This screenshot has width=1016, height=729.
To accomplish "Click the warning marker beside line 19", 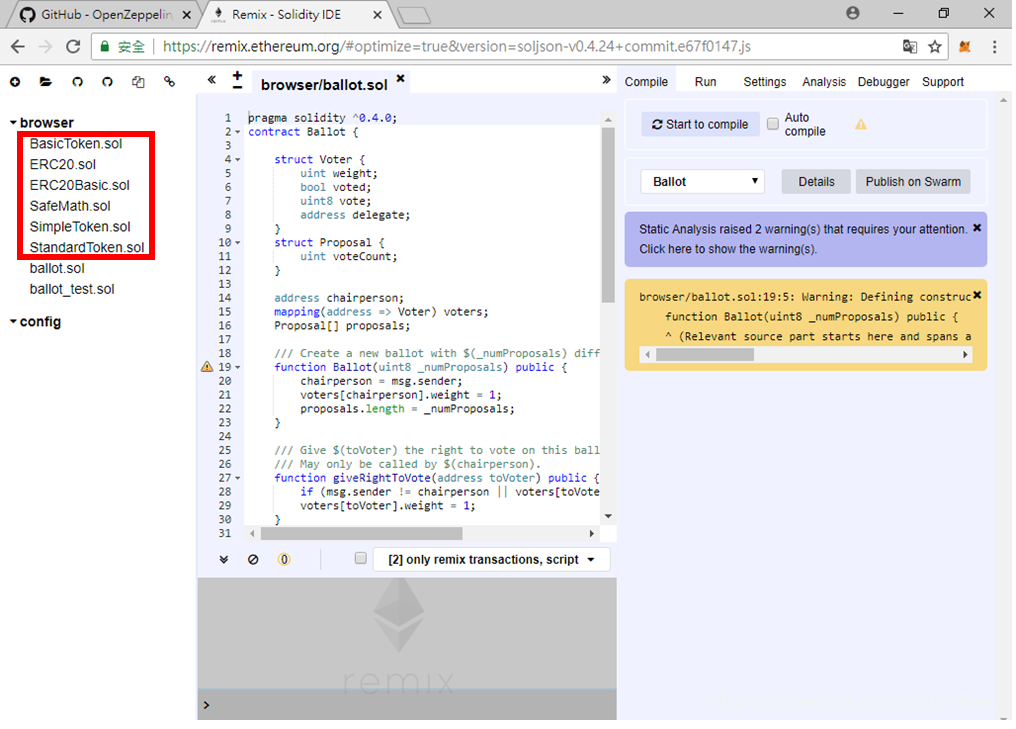I will [x=207, y=367].
